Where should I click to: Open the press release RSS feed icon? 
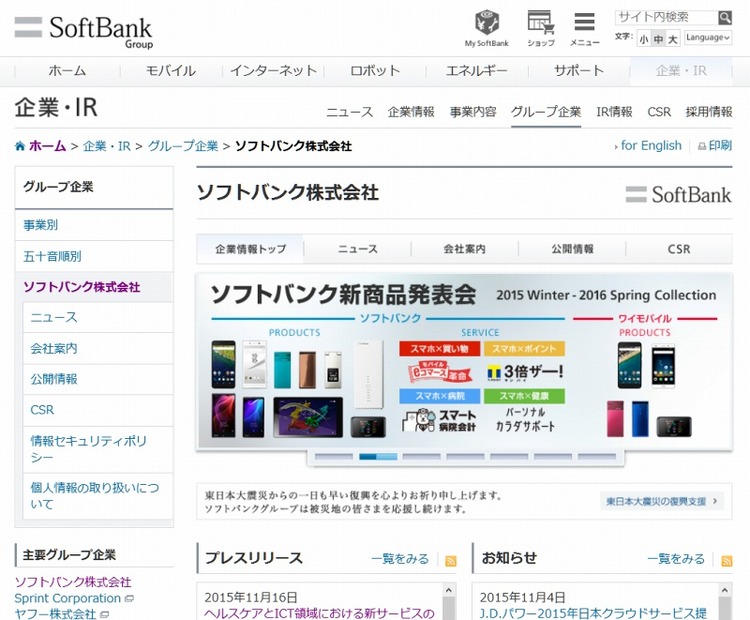point(450,561)
